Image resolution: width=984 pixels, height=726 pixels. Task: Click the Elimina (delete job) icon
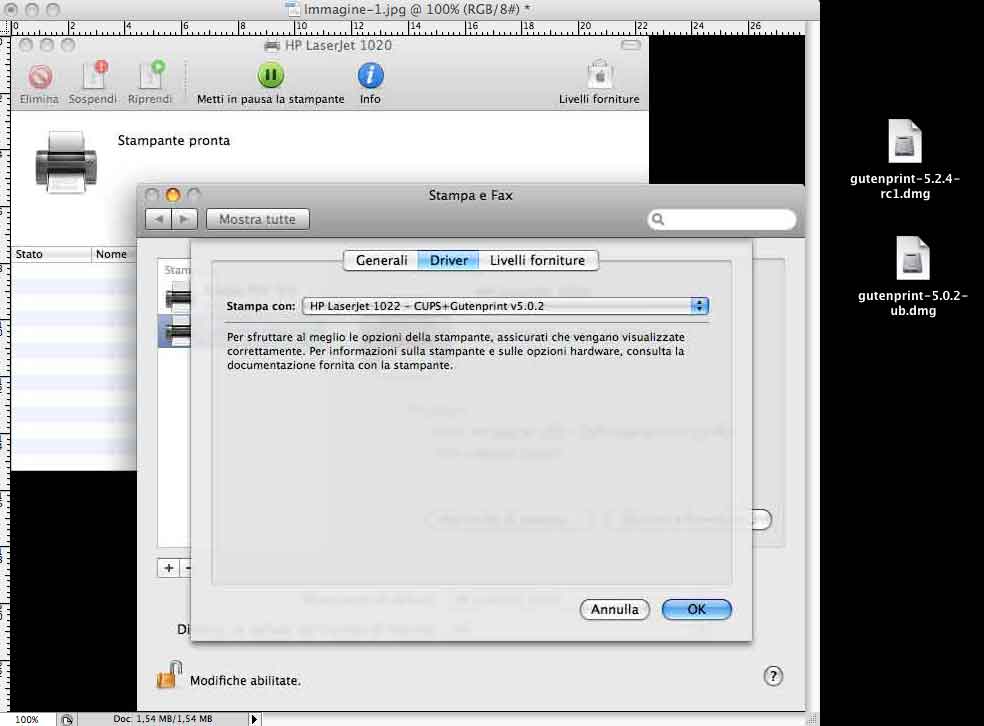tap(40, 77)
